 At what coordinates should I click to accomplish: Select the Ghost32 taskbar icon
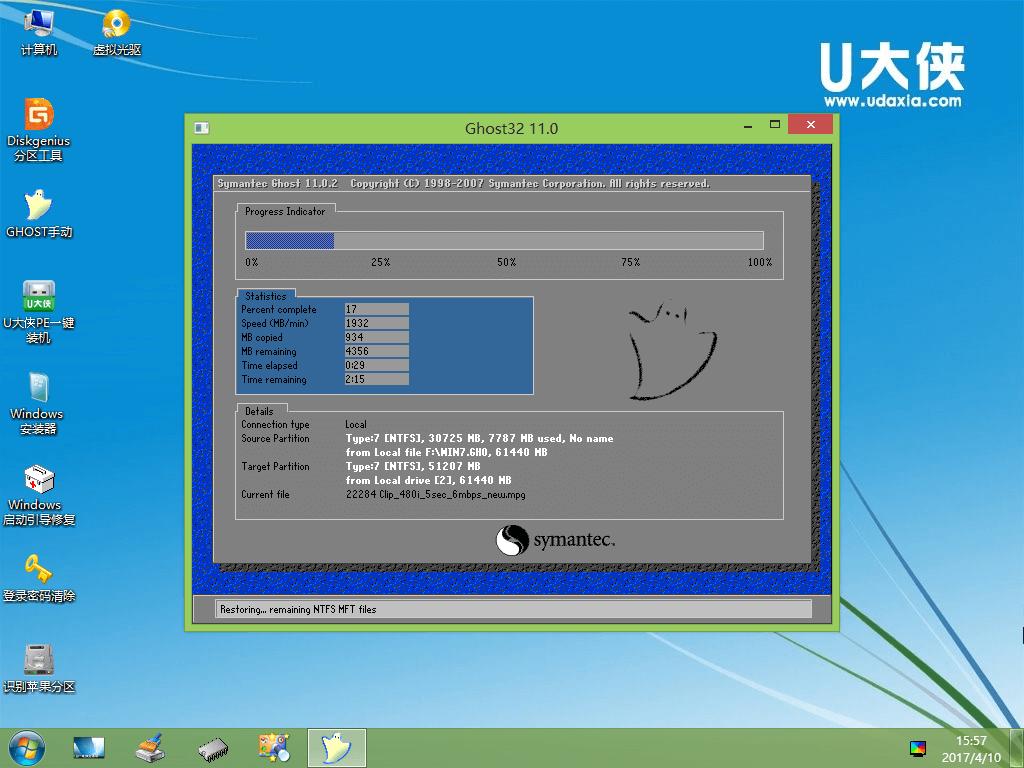click(336, 747)
